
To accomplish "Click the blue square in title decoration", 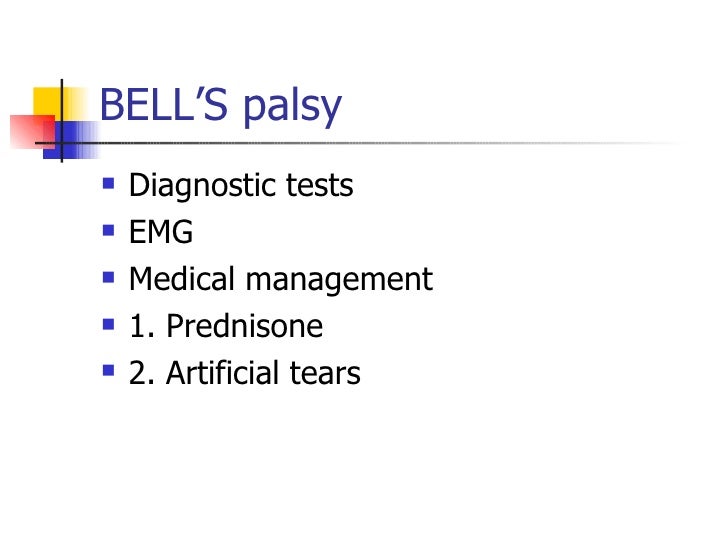I will 74,139.
